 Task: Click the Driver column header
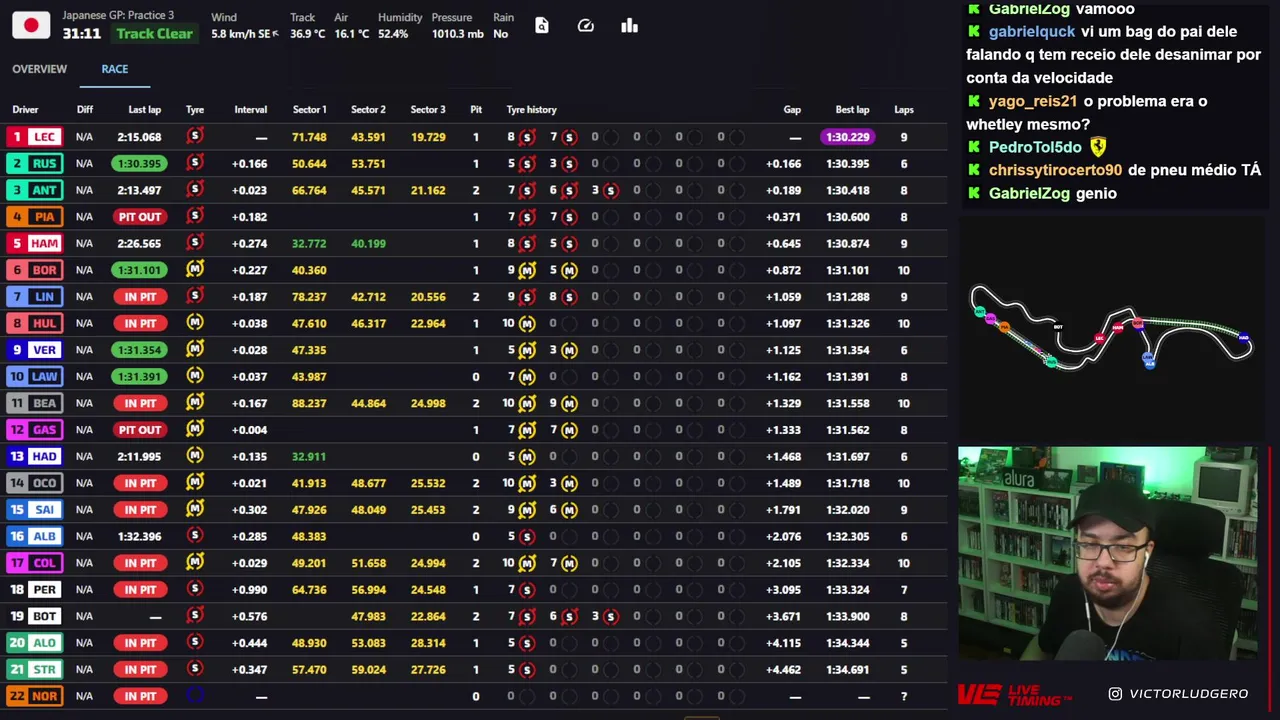(x=25, y=110)
